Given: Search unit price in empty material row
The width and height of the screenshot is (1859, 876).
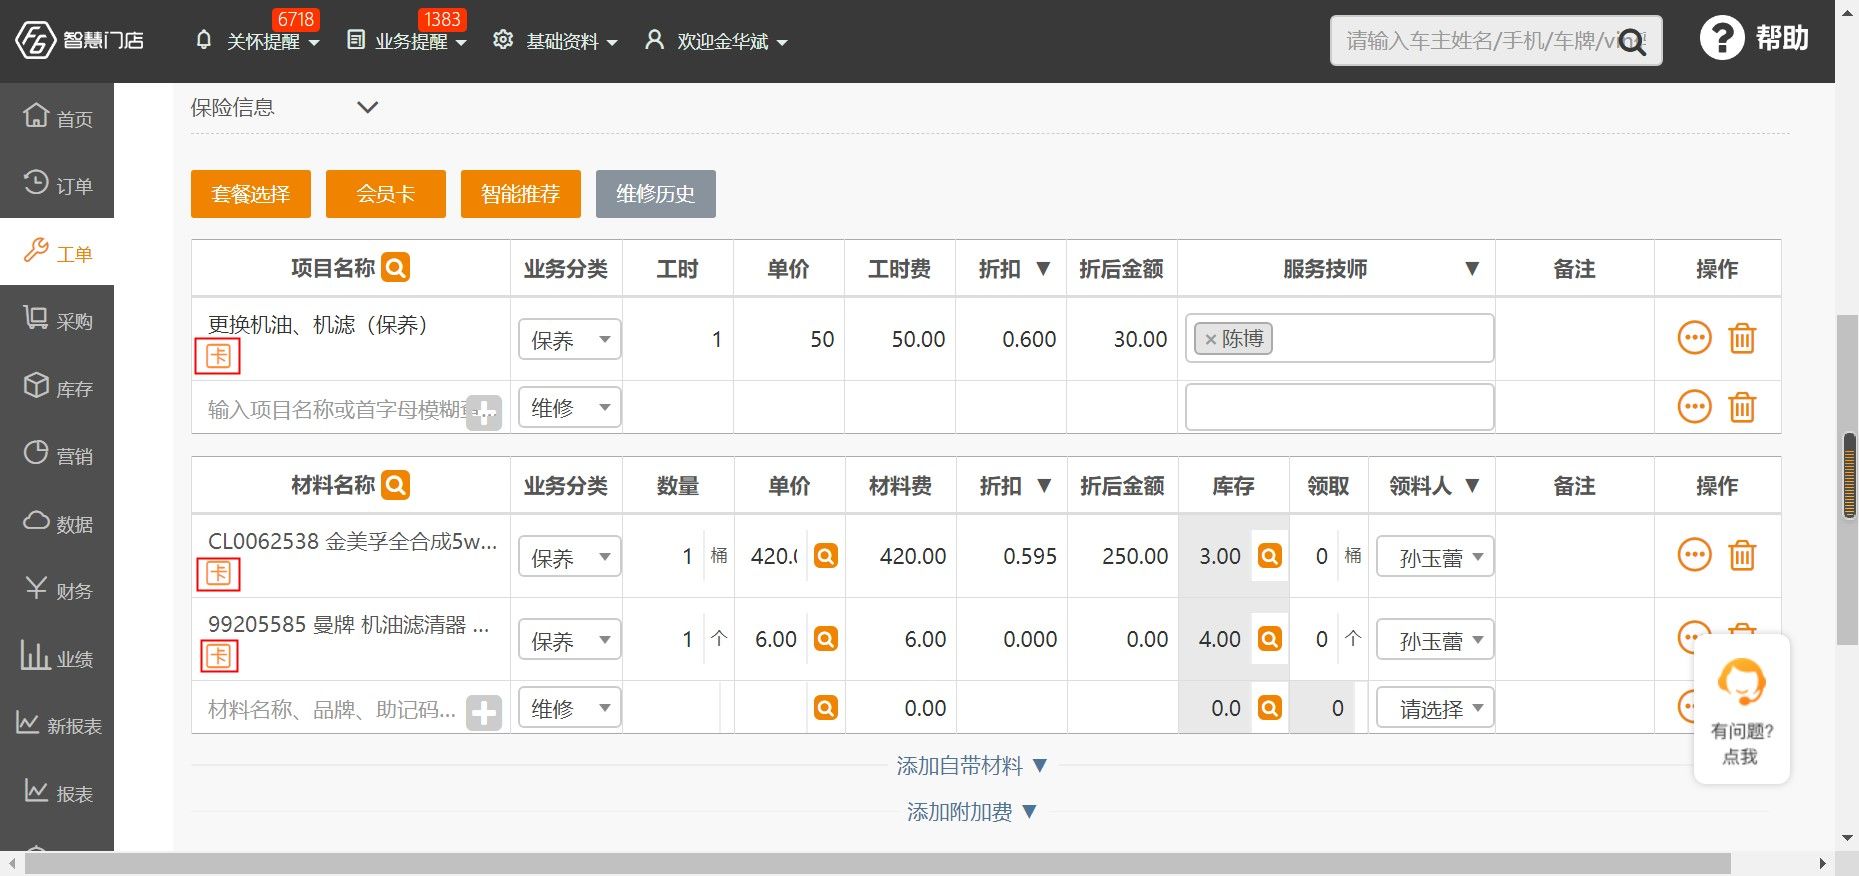Looking at the screenshot, I should (826, 708).
